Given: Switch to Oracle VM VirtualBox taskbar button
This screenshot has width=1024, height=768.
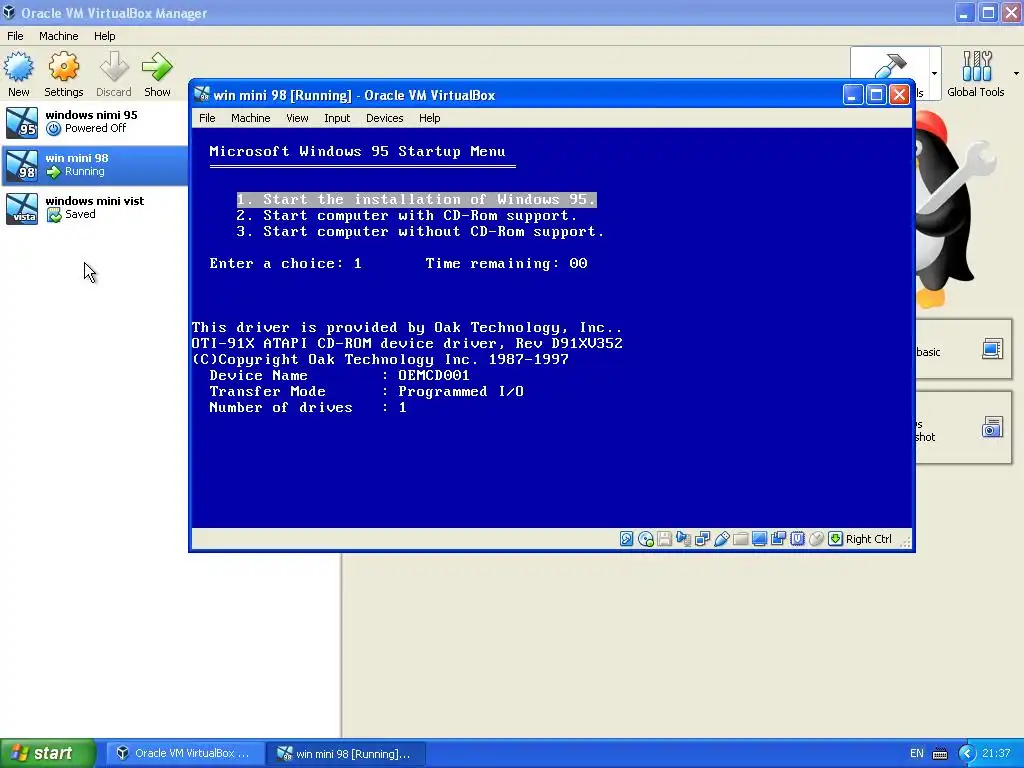Looking at the screenshot, I should [x=185, y=754].
